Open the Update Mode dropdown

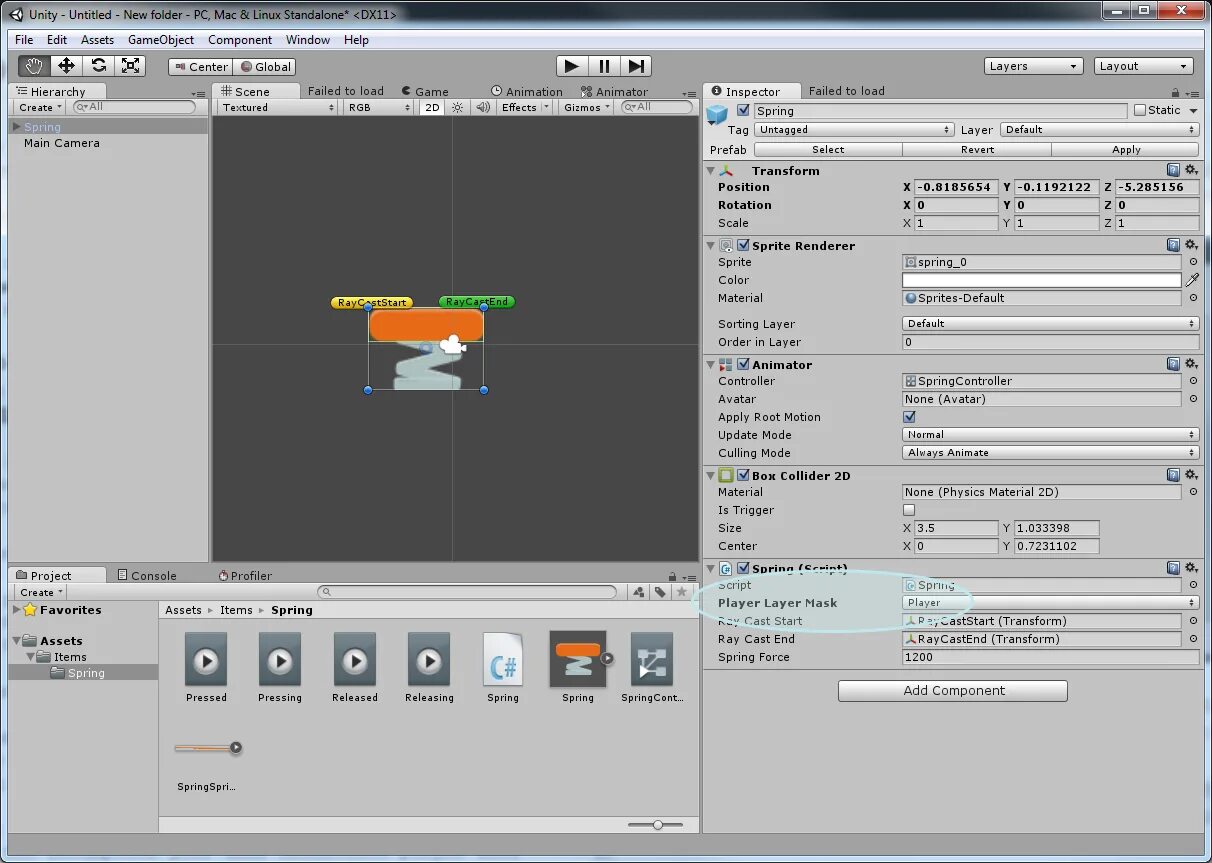[x=1050, y=435]
